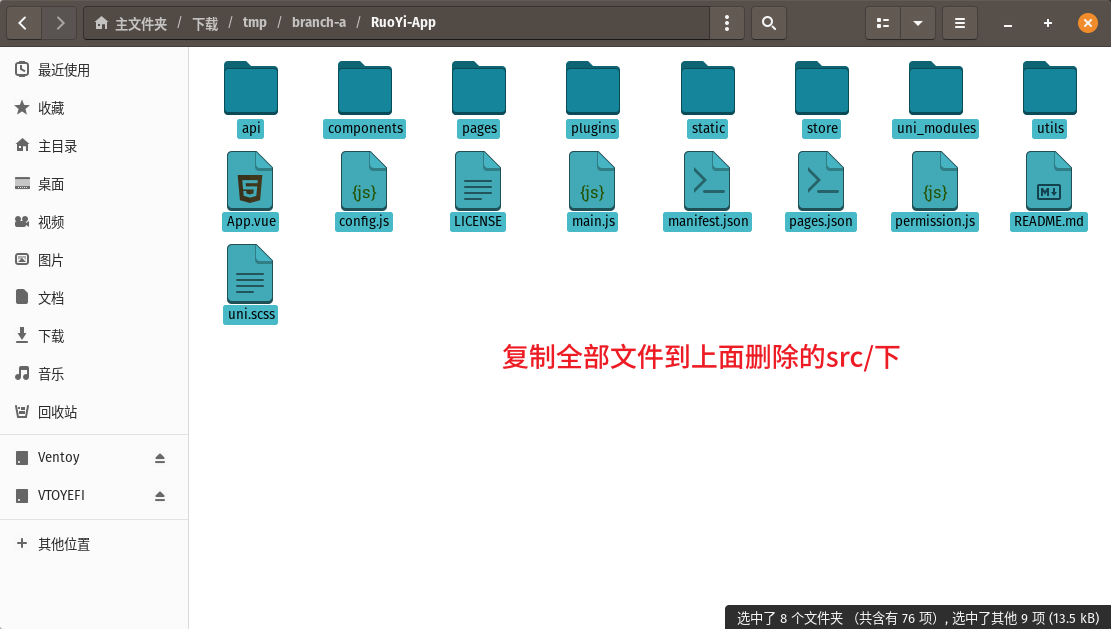Click the uni_modules folder
The image size is (1111, 629).
click(x=936, y=90)
